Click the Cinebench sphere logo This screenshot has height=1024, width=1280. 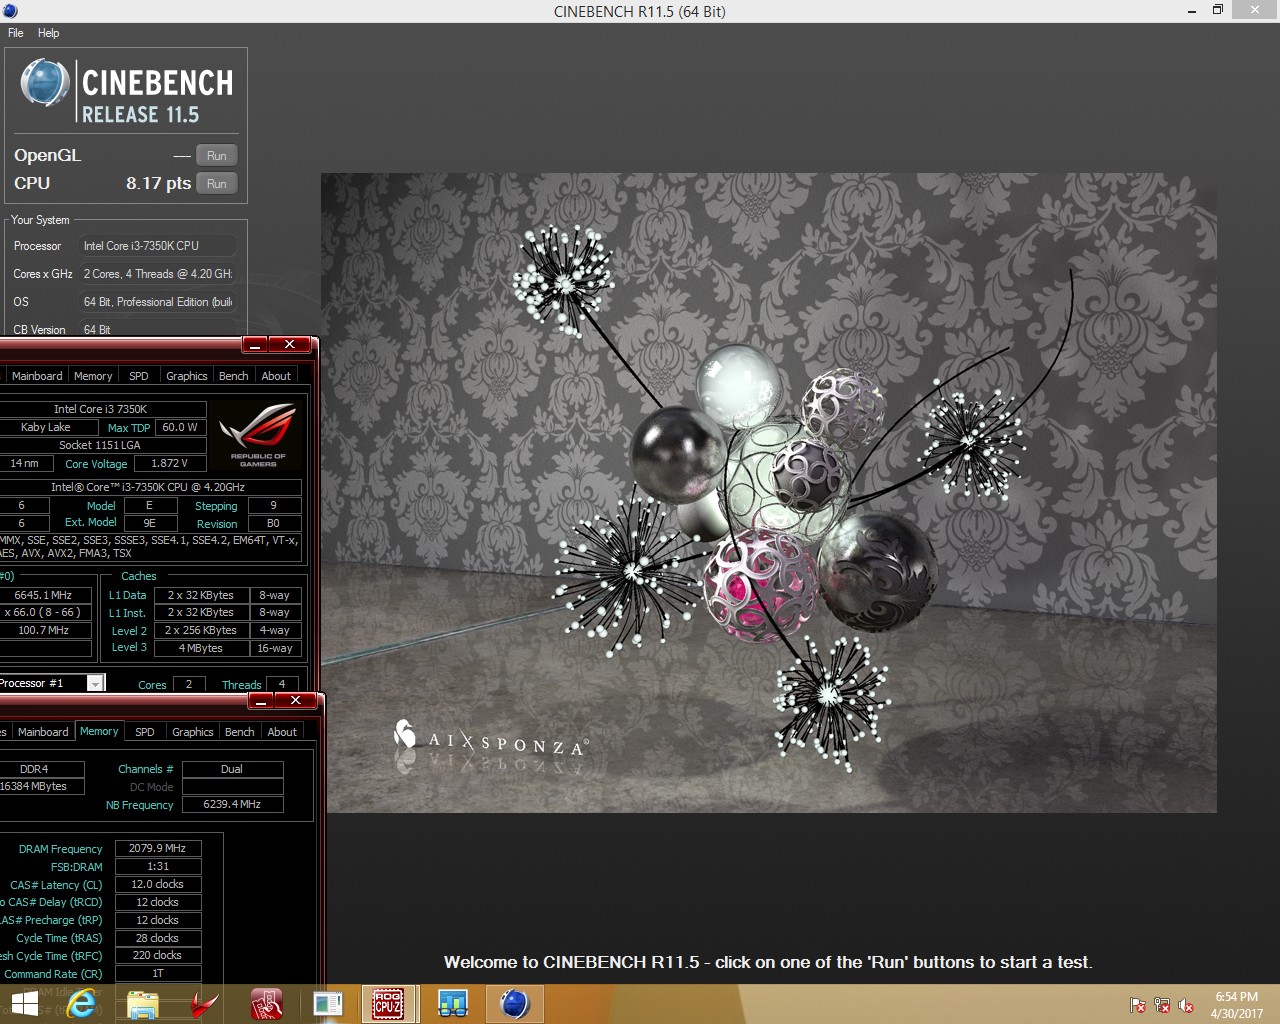pyautogui.click(x=44, y=83)
